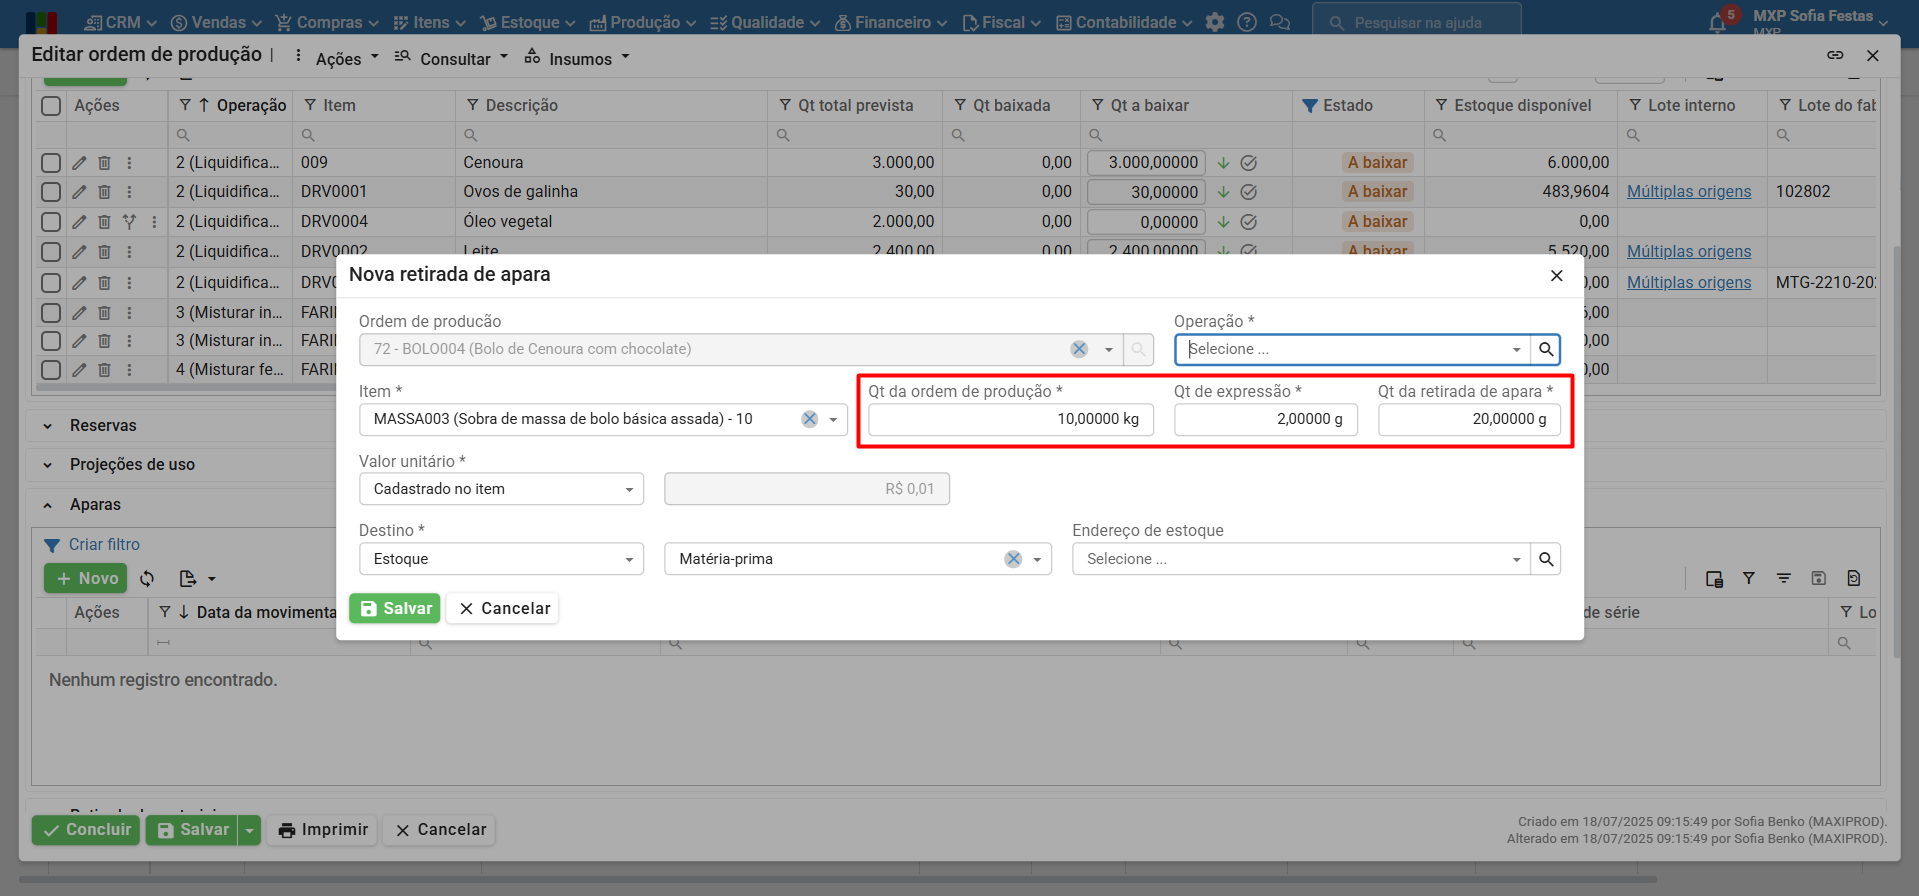Click the search icon beside Operação field

tap(1546, 349)
